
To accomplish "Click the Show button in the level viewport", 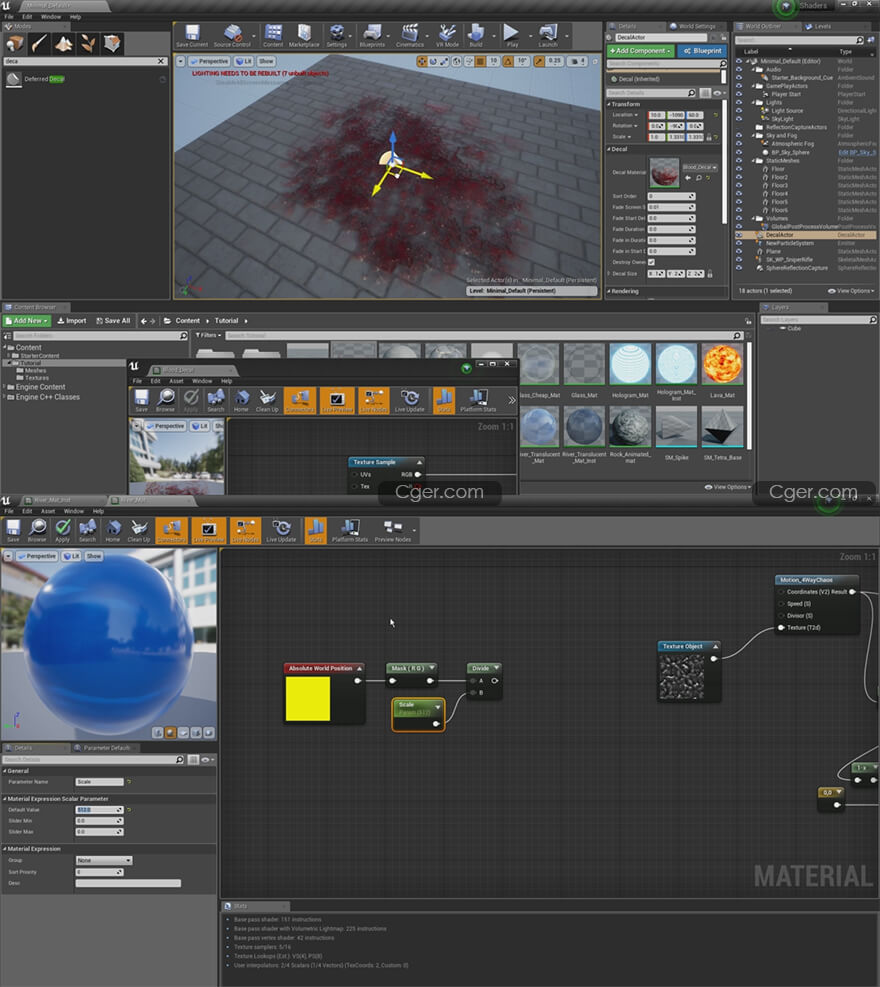I will 266,61.
